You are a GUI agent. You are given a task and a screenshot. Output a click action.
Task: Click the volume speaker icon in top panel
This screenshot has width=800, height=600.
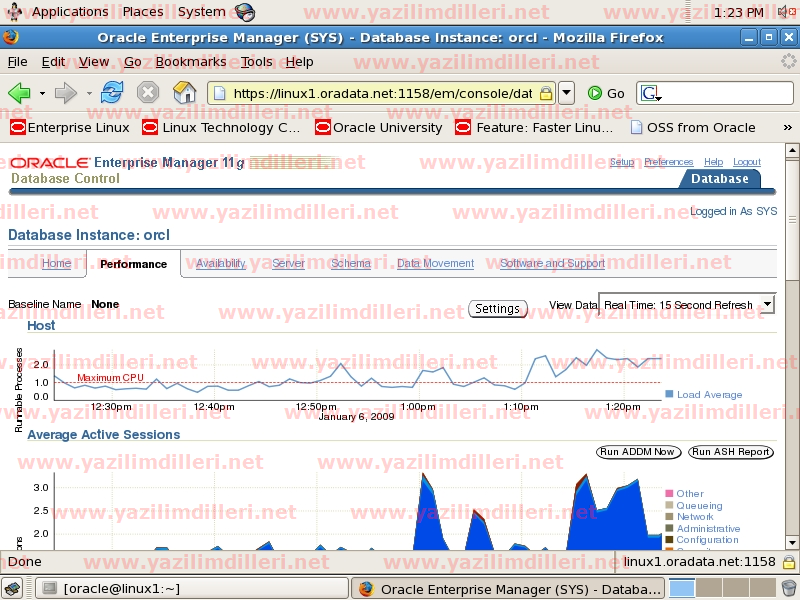coord(782,12)
